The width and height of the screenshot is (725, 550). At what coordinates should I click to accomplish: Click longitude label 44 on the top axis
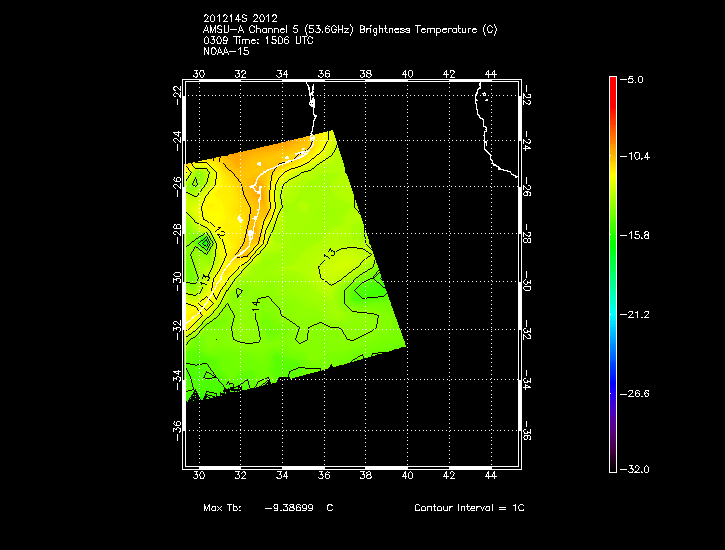(490, 74)
